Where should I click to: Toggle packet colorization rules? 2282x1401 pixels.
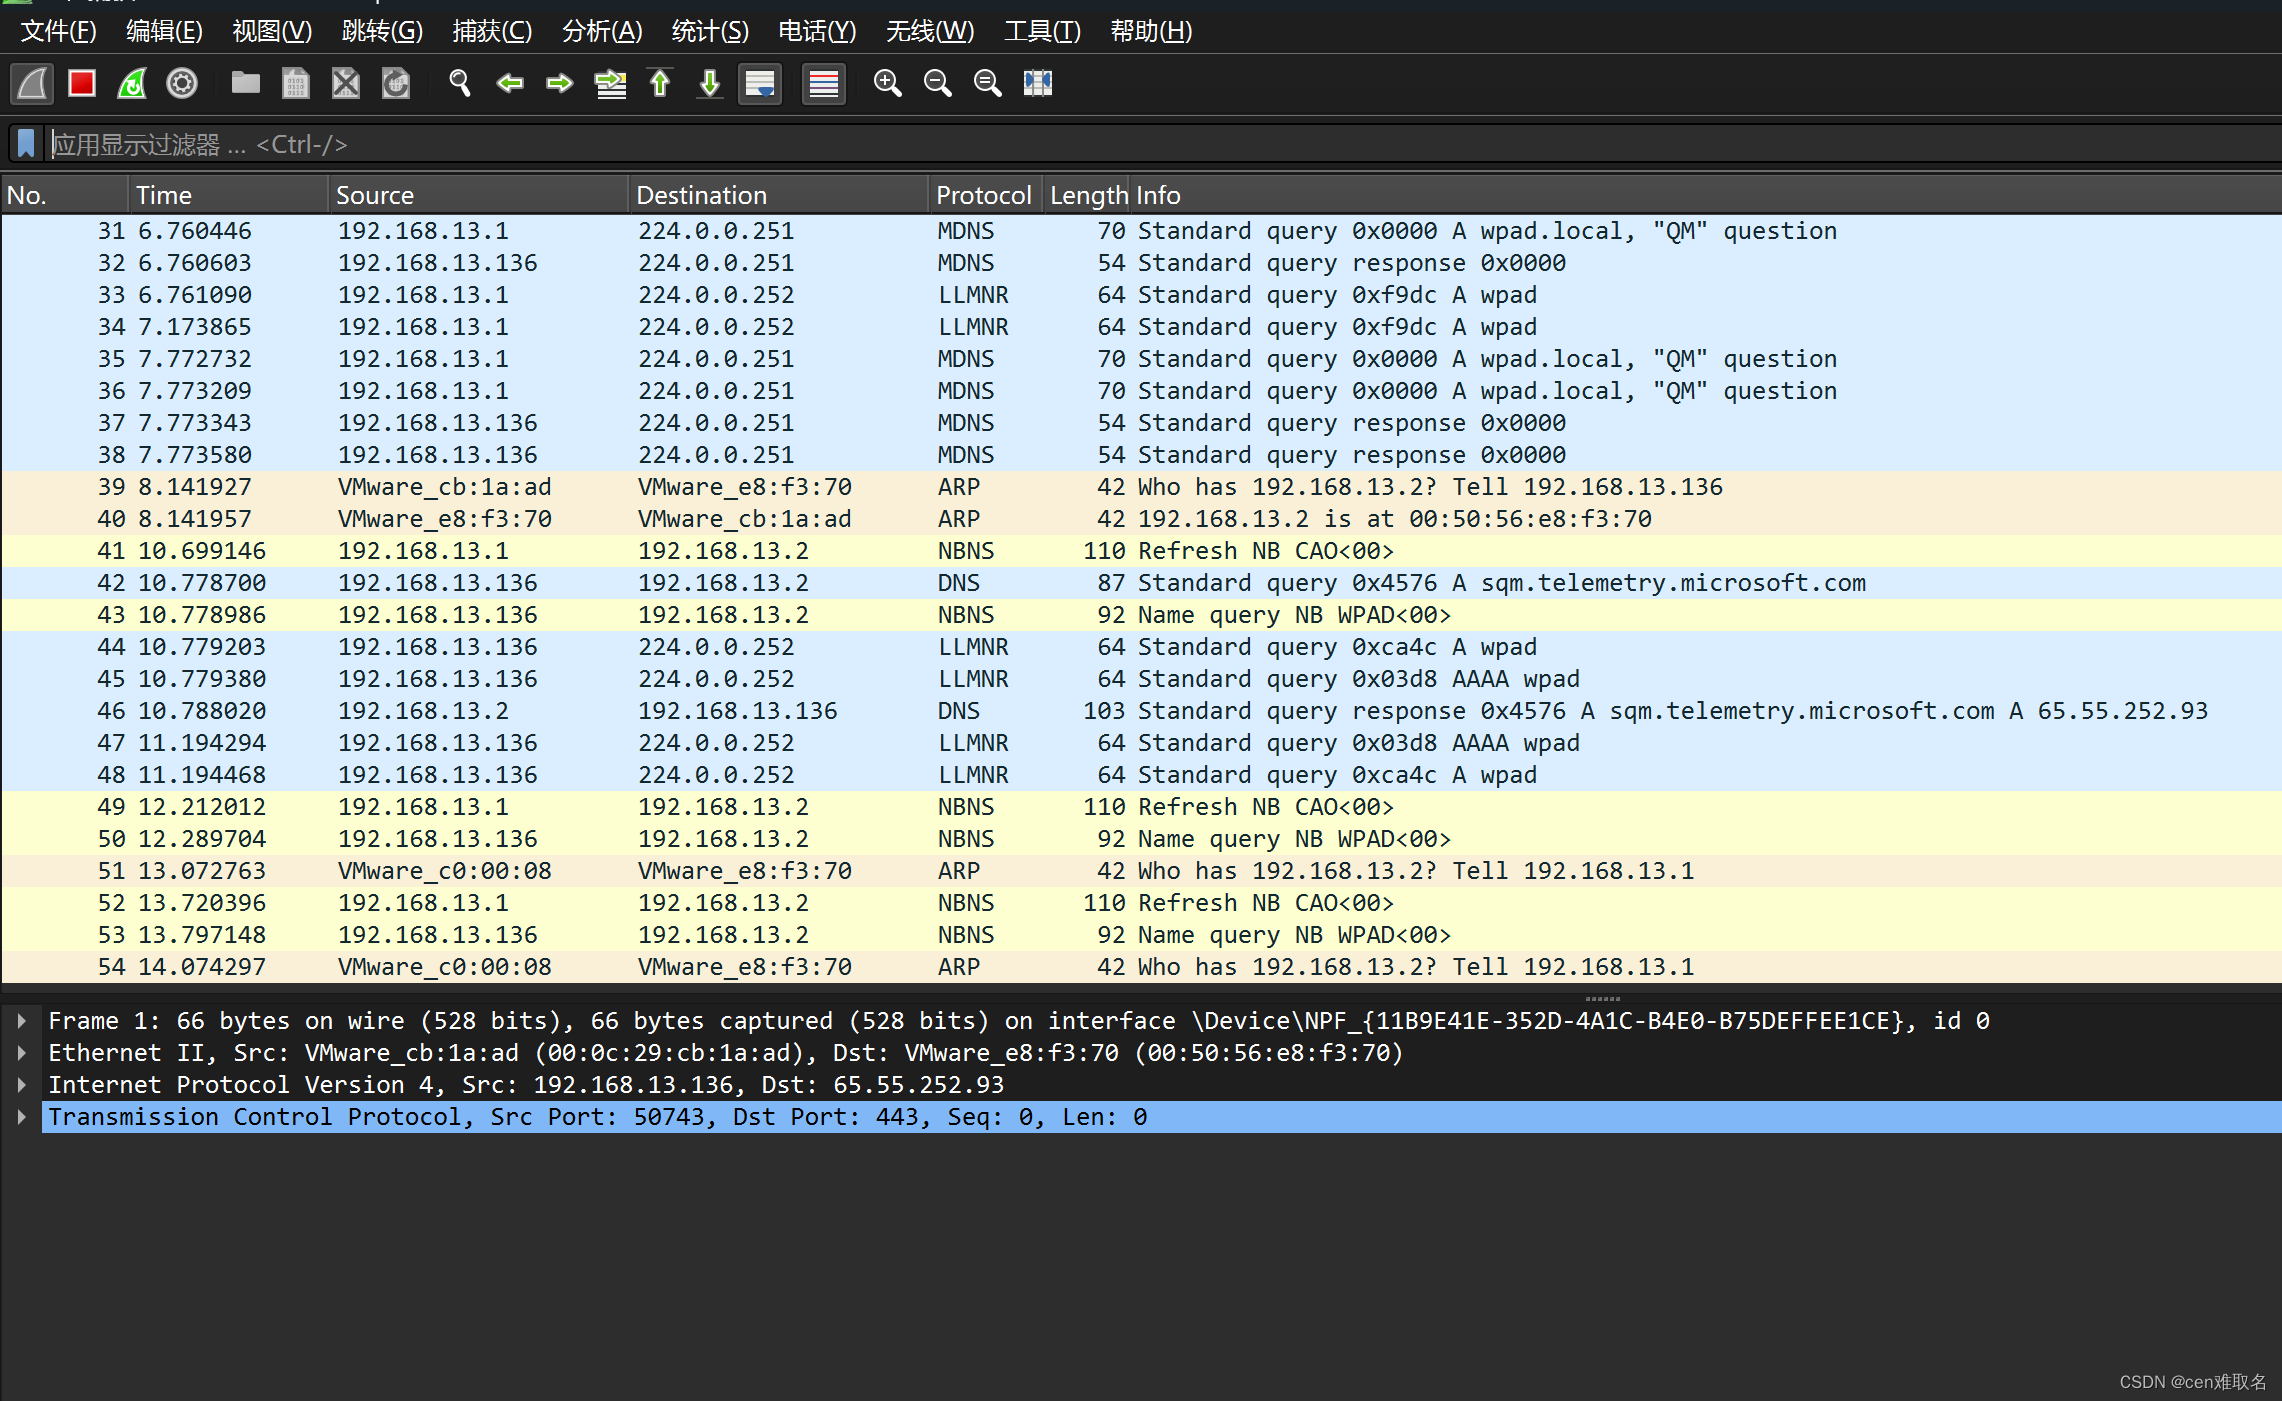[824, 83]
